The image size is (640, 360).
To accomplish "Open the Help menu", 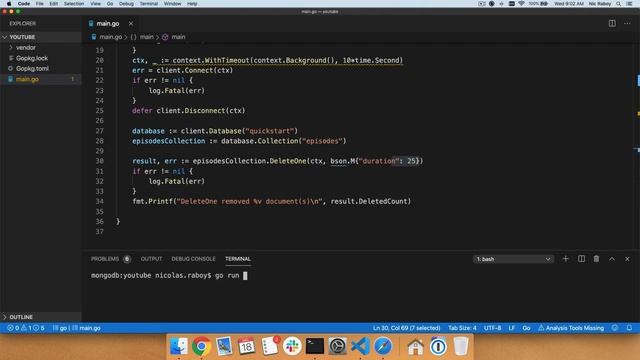I will pos(192,4).
